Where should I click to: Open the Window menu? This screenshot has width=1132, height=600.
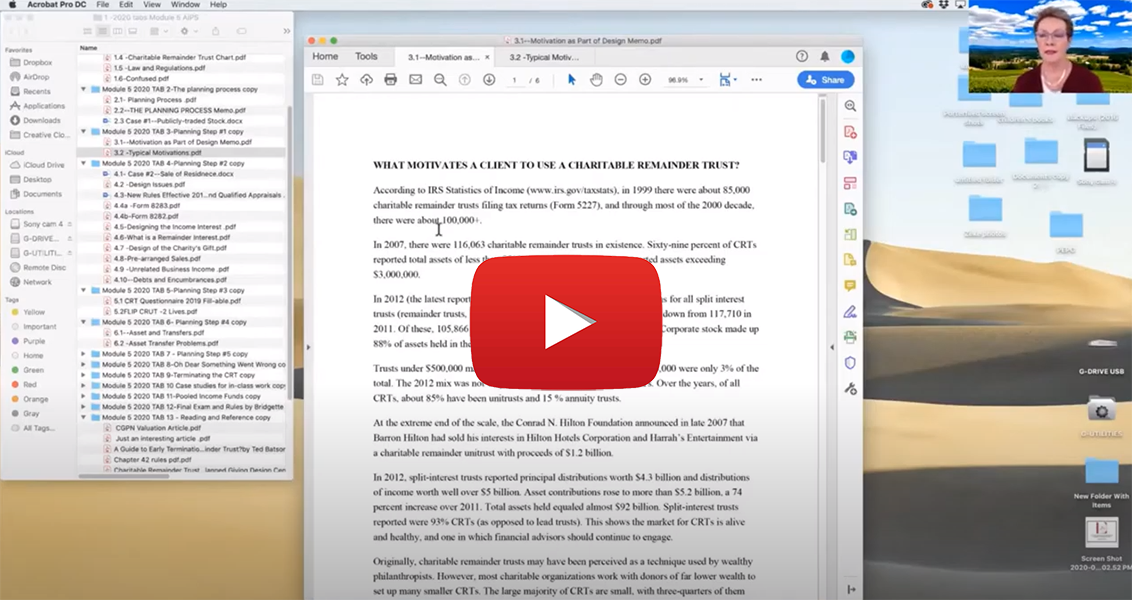click(x=186, y=4)
